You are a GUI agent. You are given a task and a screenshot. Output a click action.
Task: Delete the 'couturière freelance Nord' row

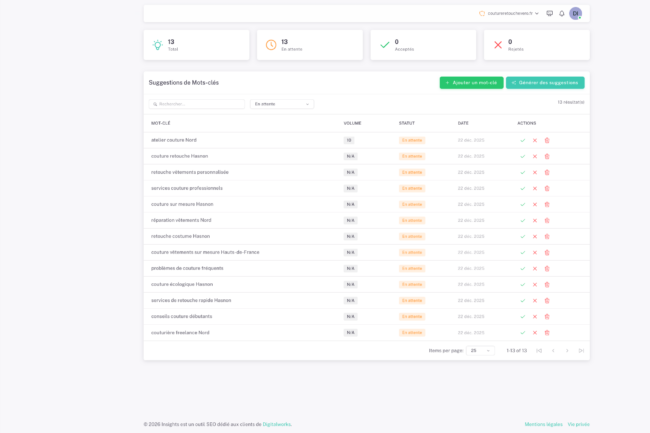click(x=547, y=332)
